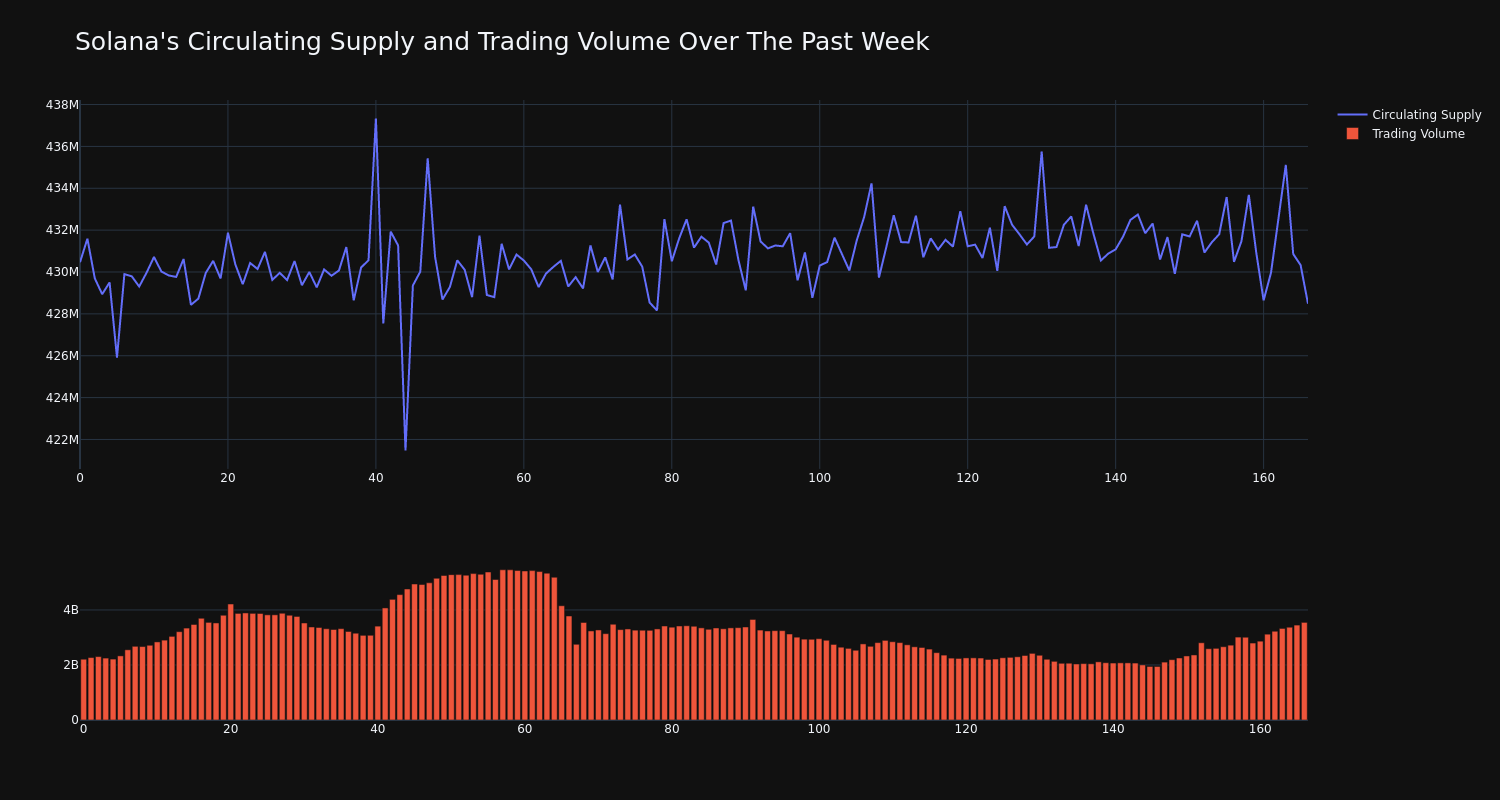Click the highest supply peak near 437M
The image size is (1500, 800).
point(376,119)
